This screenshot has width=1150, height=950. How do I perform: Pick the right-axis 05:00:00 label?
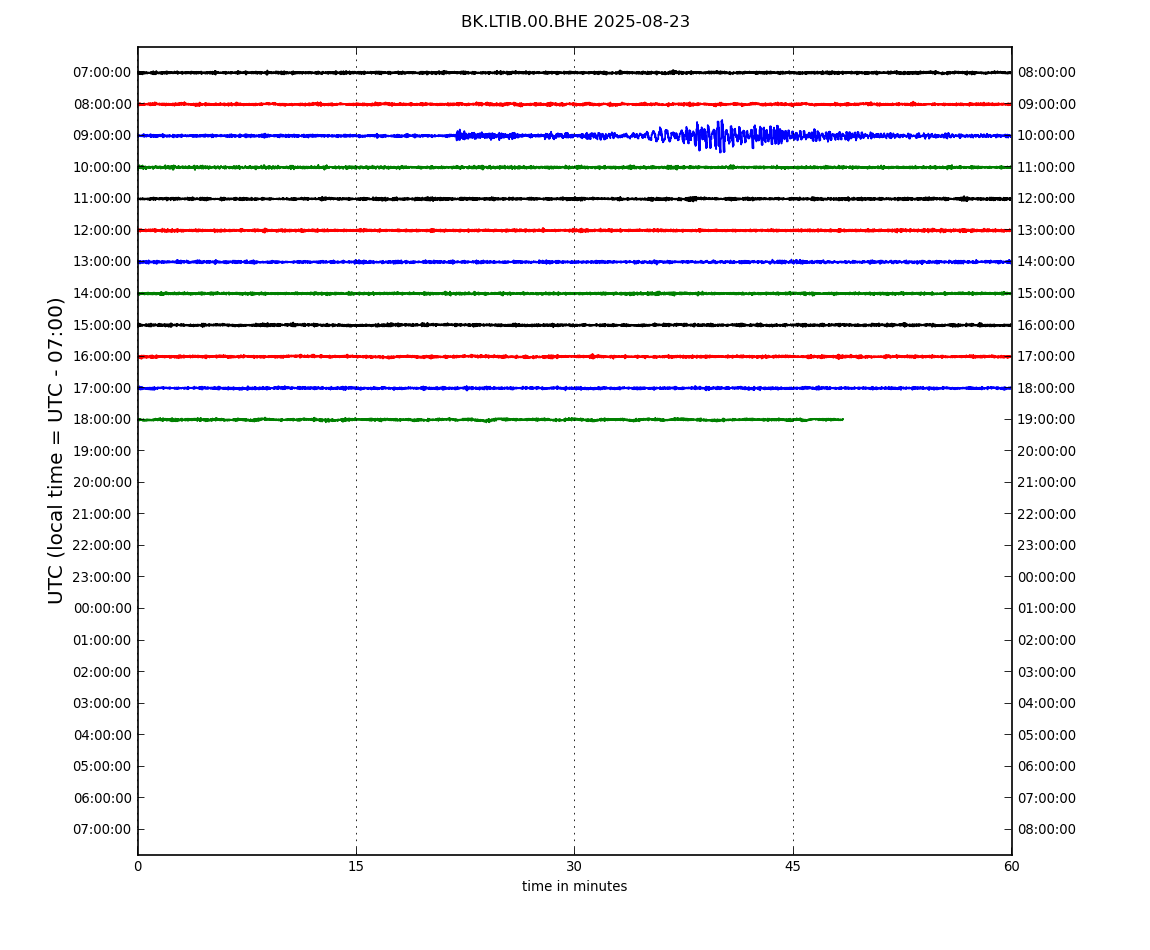pyautogui.click(x=1047, y=735)
